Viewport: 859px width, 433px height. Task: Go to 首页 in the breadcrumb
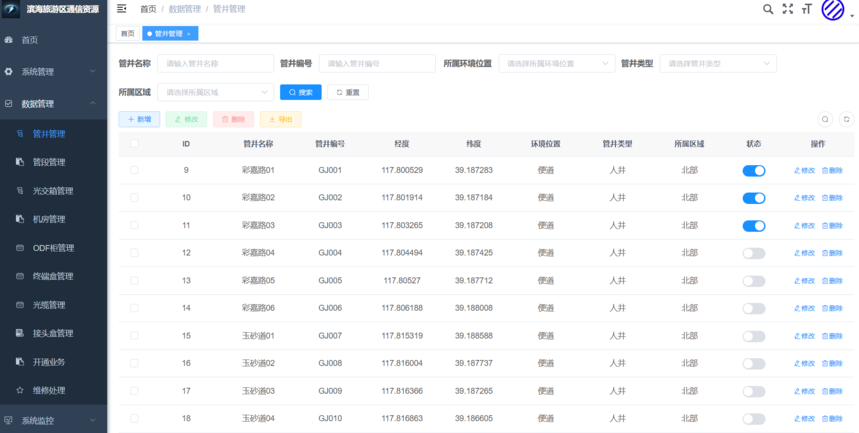pos(148,9)
